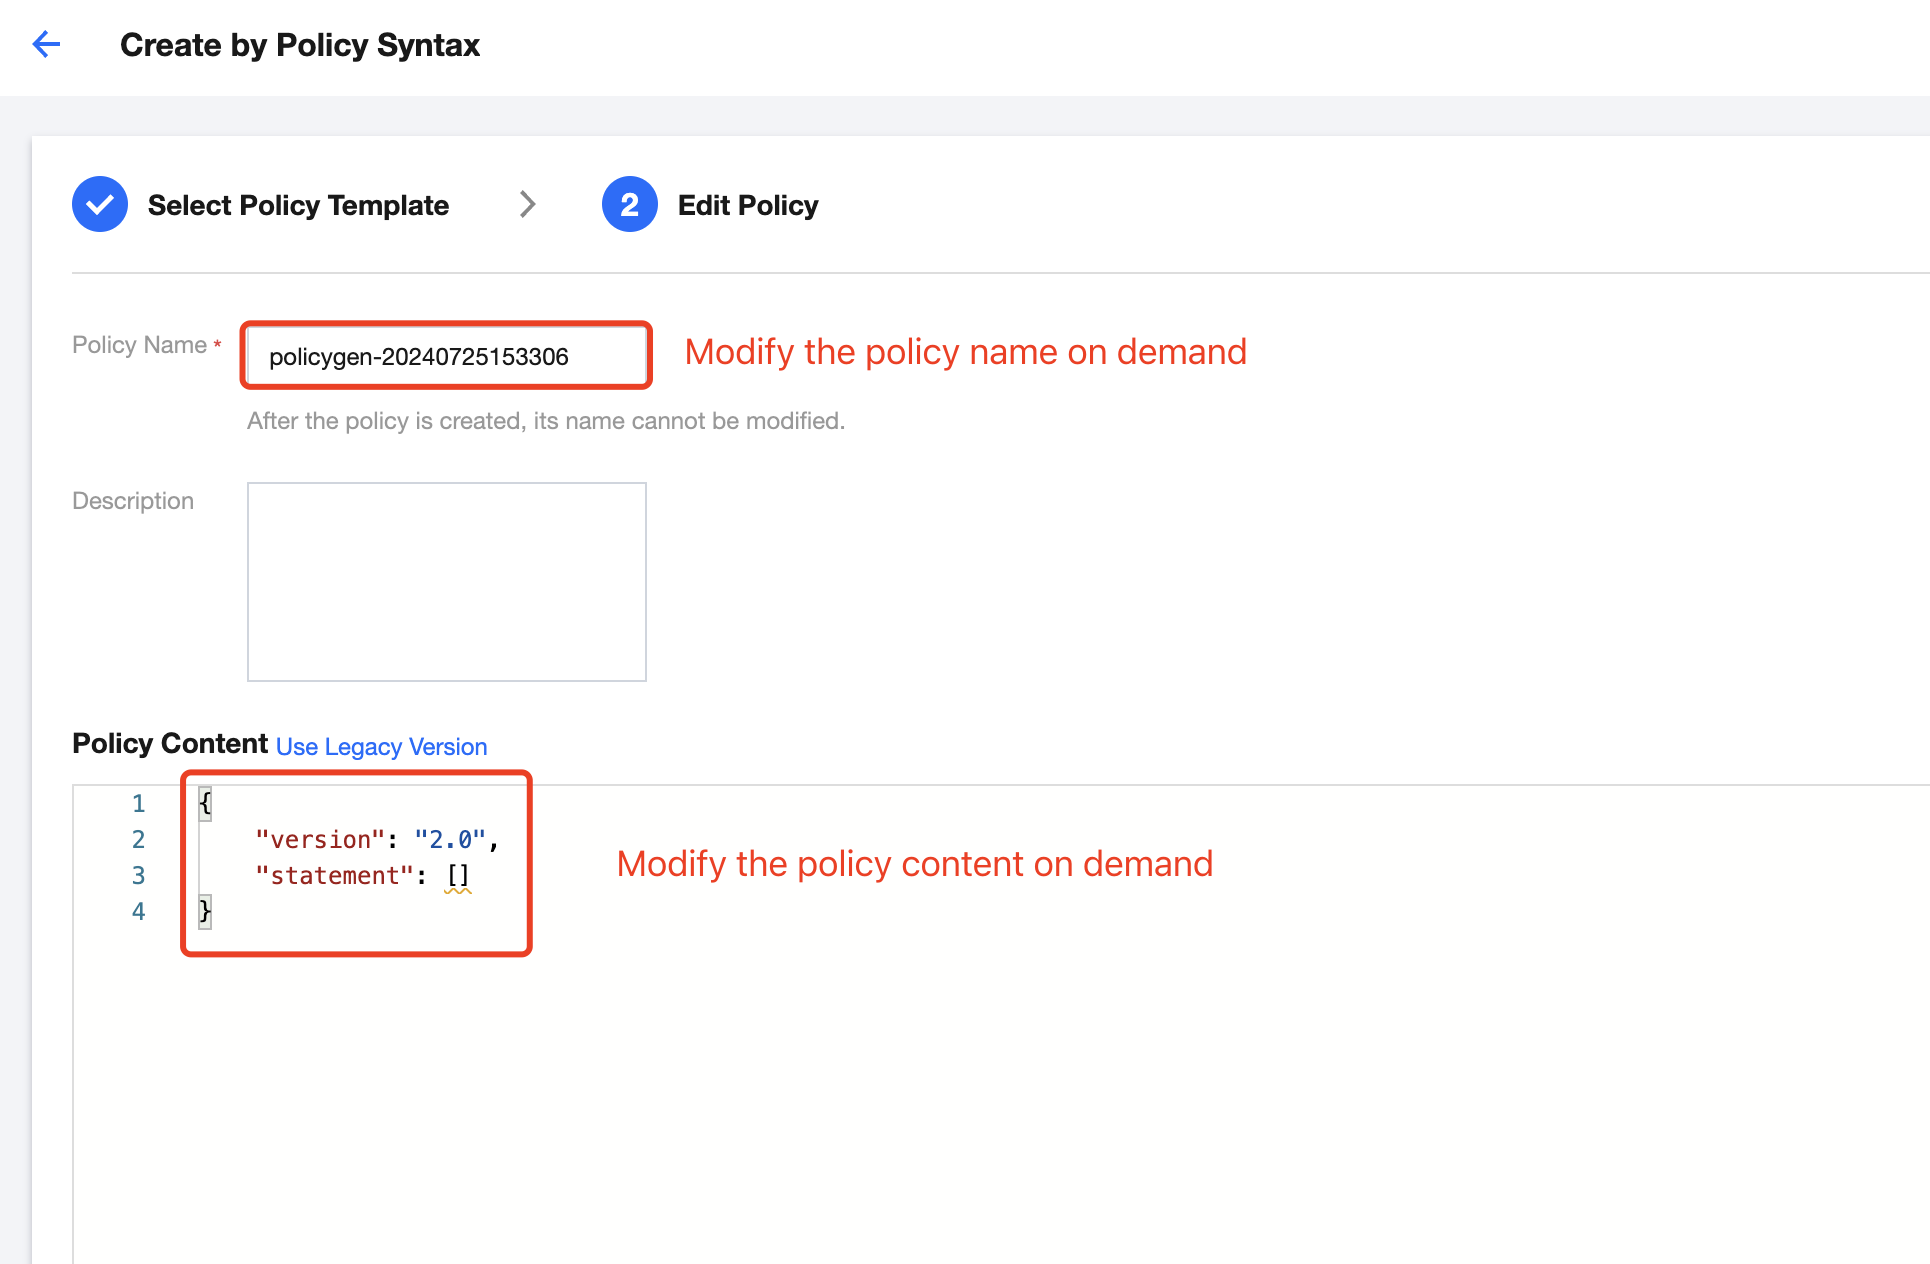Click the "version" key in the editor
The width and height of the screenshot is (1930, 1264).
pyautogui.click(x=320, y=840)
